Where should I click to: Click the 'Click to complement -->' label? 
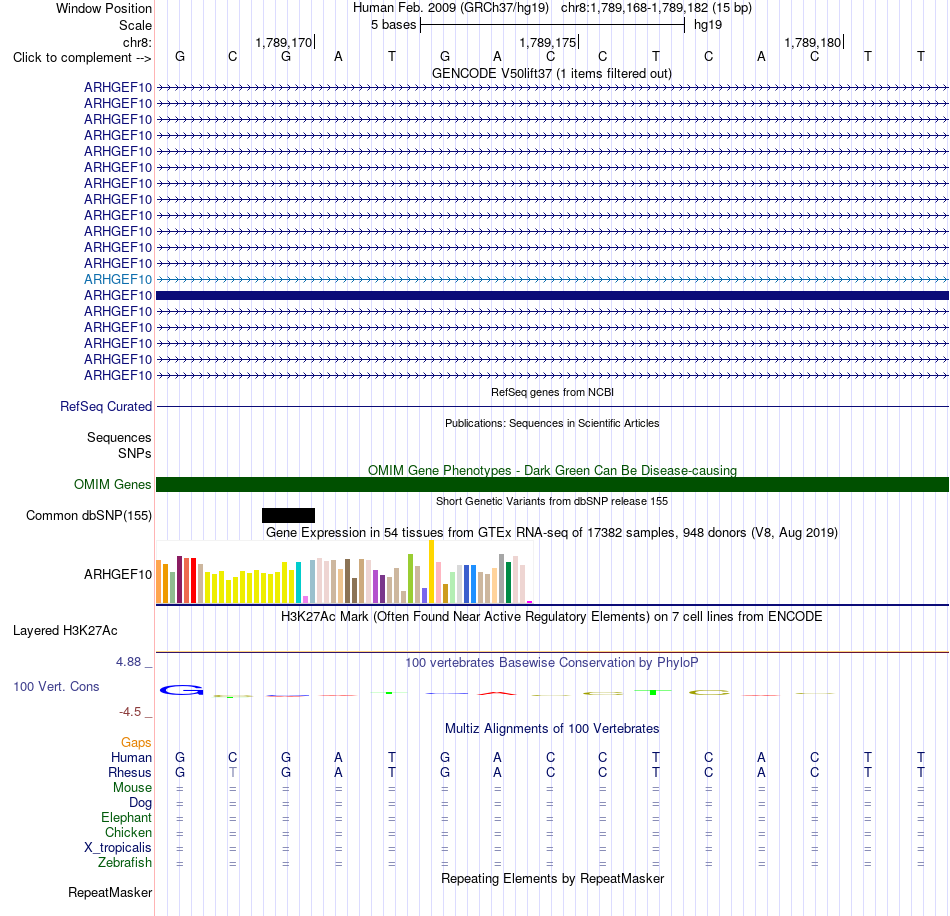click(x=82, y=58)
